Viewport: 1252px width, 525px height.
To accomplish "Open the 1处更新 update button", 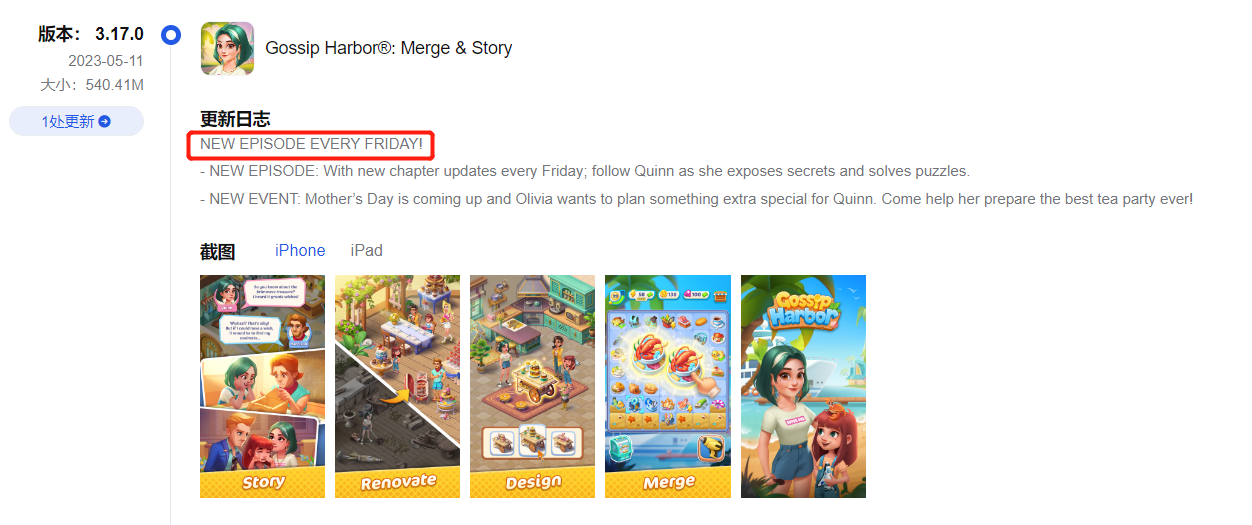I will [77, 122].
